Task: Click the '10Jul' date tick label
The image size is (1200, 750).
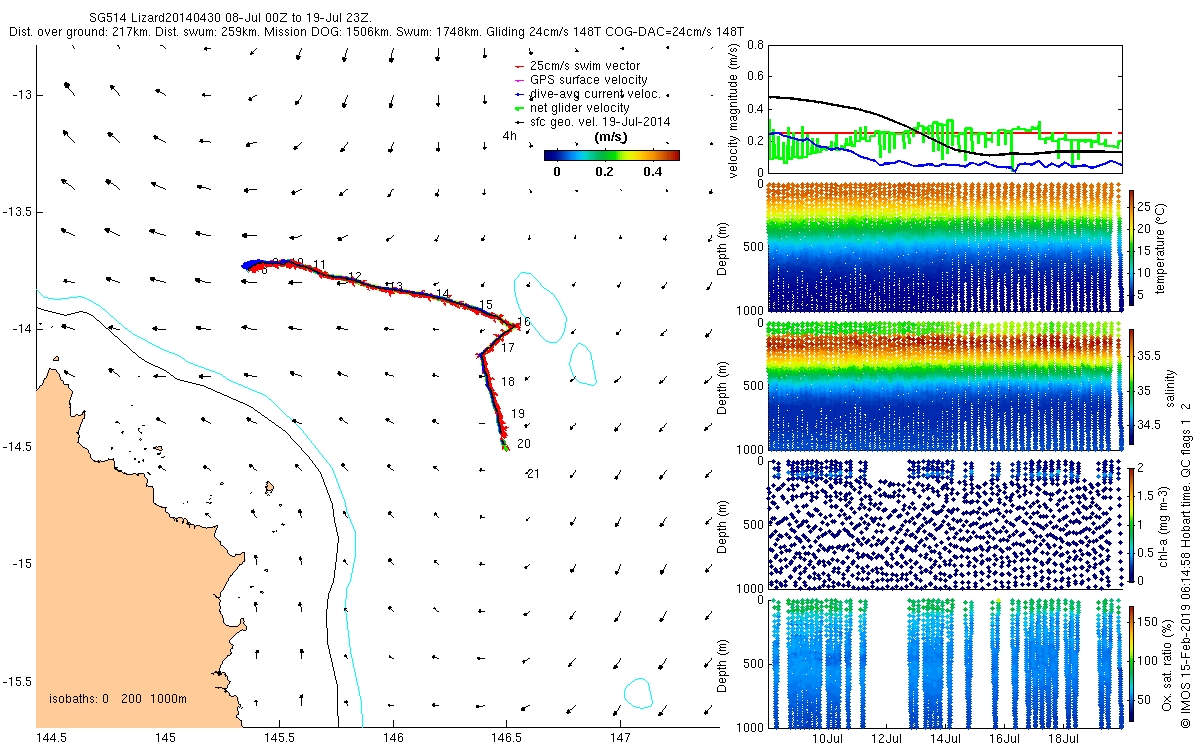Action: point(829,739)
